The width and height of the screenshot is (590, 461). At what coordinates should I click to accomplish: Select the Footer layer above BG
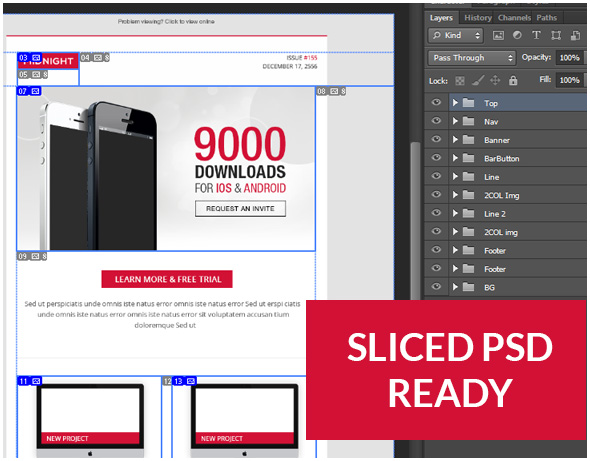coord(518,269)
